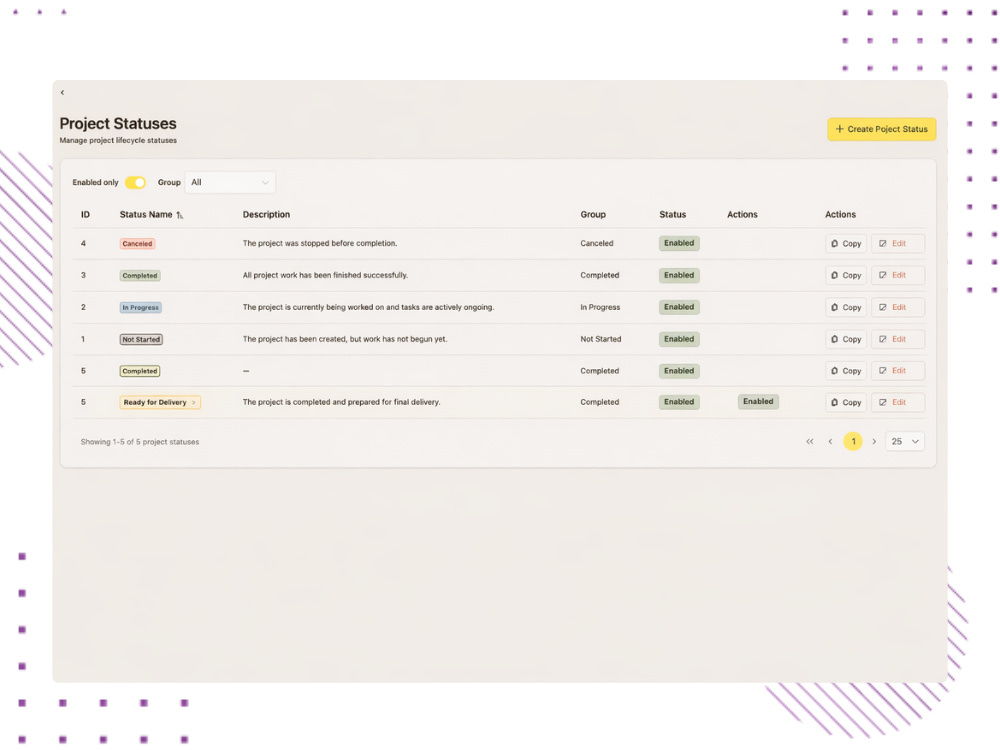Image resolution: width=1000 pixels, height=750 pixels.
Task: Click second Enabled badge in Ready for Delivery row
Action: pos(758,402)
